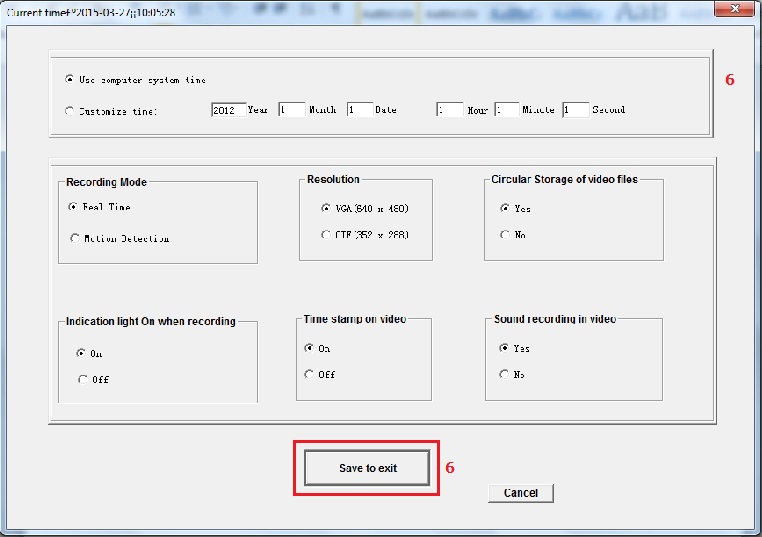The height and width of the screenshot is (537, 762).
Task: Click the Date input box
Action: tap(360, 110)
